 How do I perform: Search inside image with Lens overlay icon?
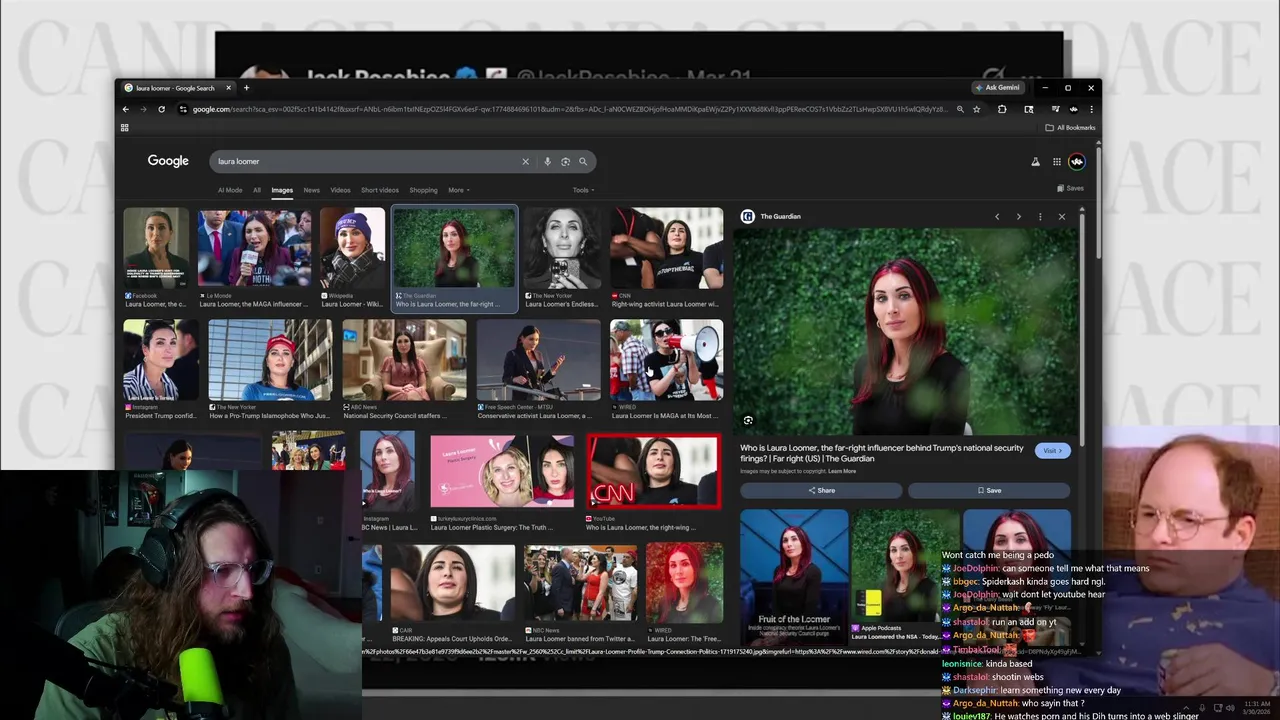(748, 421)
